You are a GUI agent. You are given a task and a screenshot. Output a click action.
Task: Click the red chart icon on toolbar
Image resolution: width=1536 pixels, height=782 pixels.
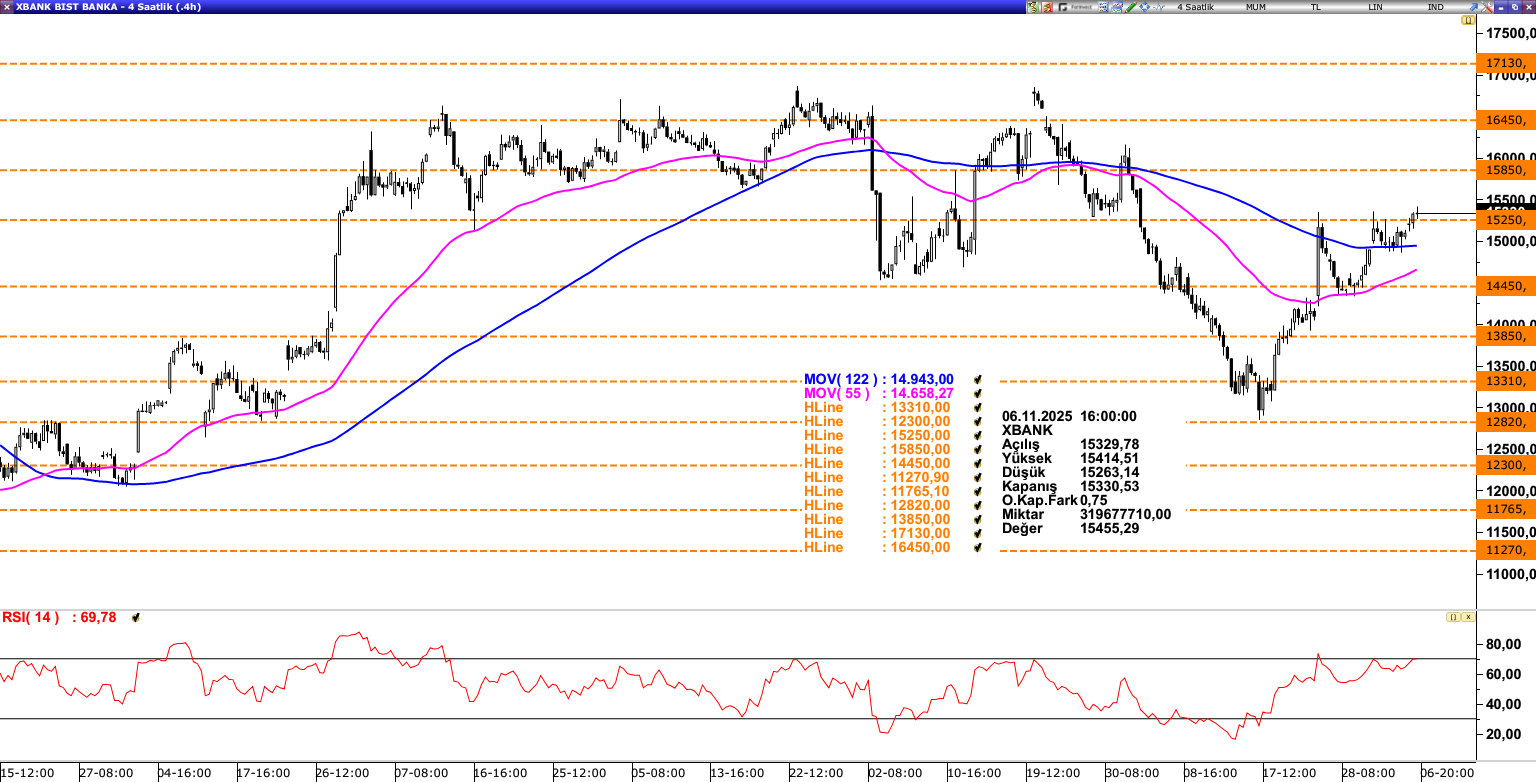tap(1047, 6)
